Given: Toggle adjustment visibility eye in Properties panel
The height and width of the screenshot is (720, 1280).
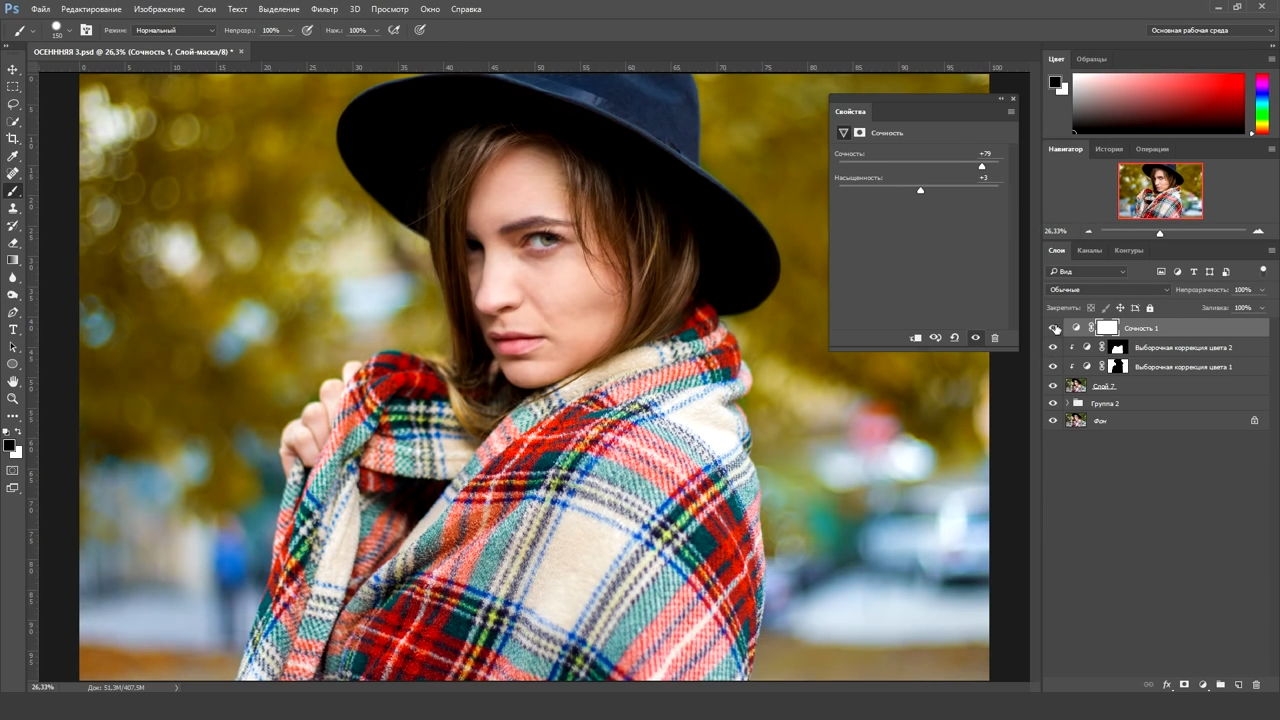Looking at the screenshot, I should click(x=975, y=338).
